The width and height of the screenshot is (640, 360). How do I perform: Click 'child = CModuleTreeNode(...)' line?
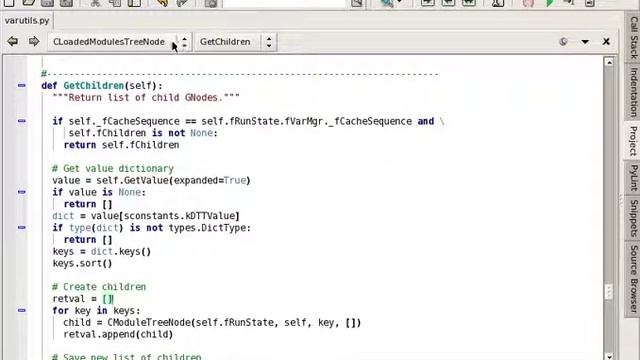[212, 322]
